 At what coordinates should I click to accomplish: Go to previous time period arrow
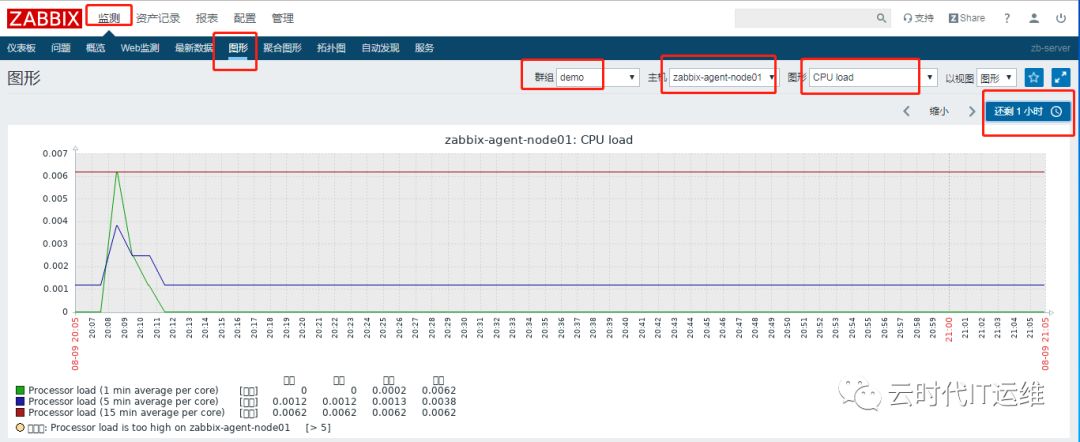click(x=906, y=112)
